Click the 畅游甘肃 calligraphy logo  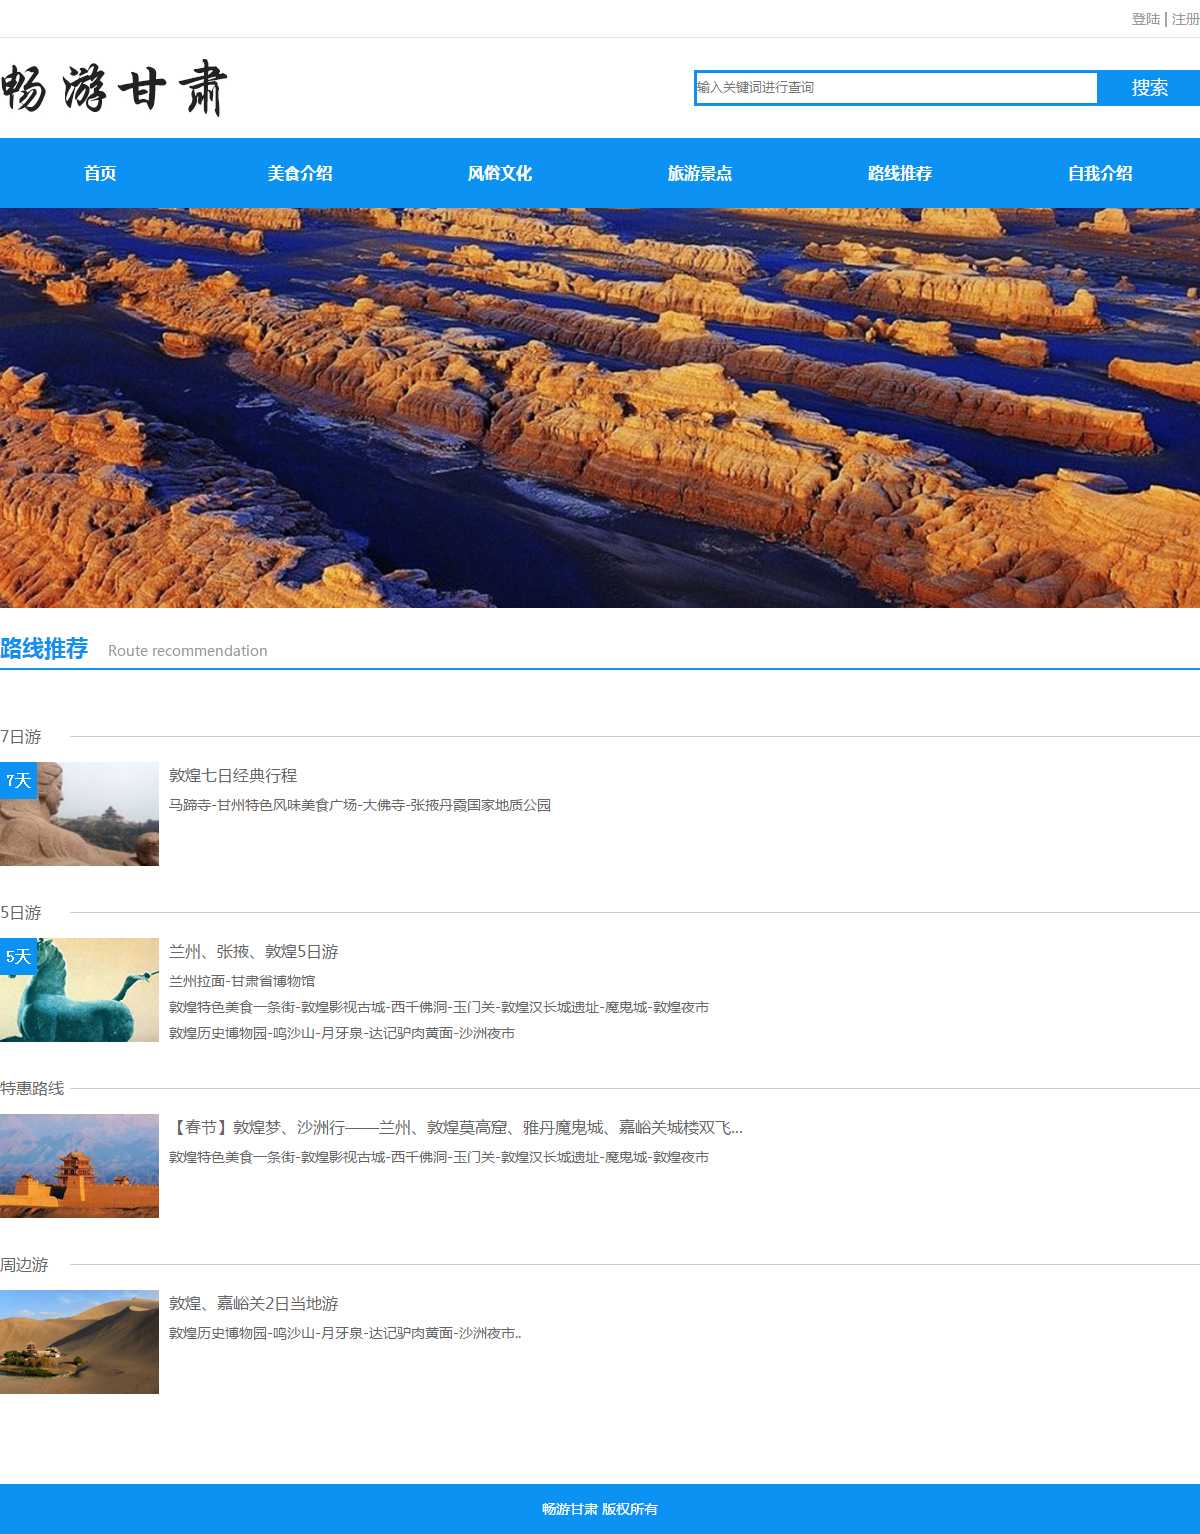pyautogui.click(x=114, y=88)
